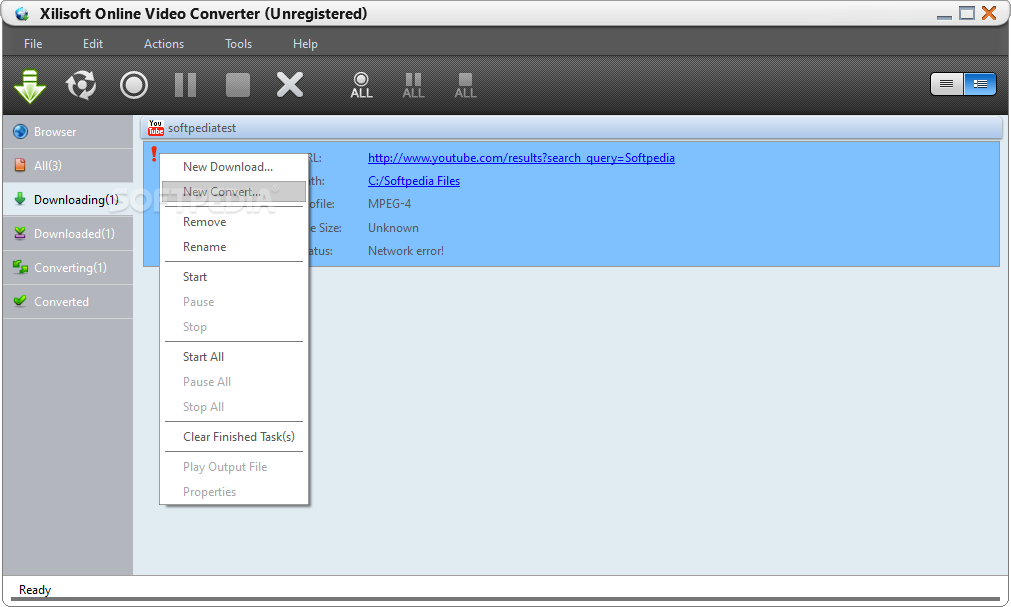Click the New Convert circular arrows icon
Screen dimensions: 1011x607
81,85
